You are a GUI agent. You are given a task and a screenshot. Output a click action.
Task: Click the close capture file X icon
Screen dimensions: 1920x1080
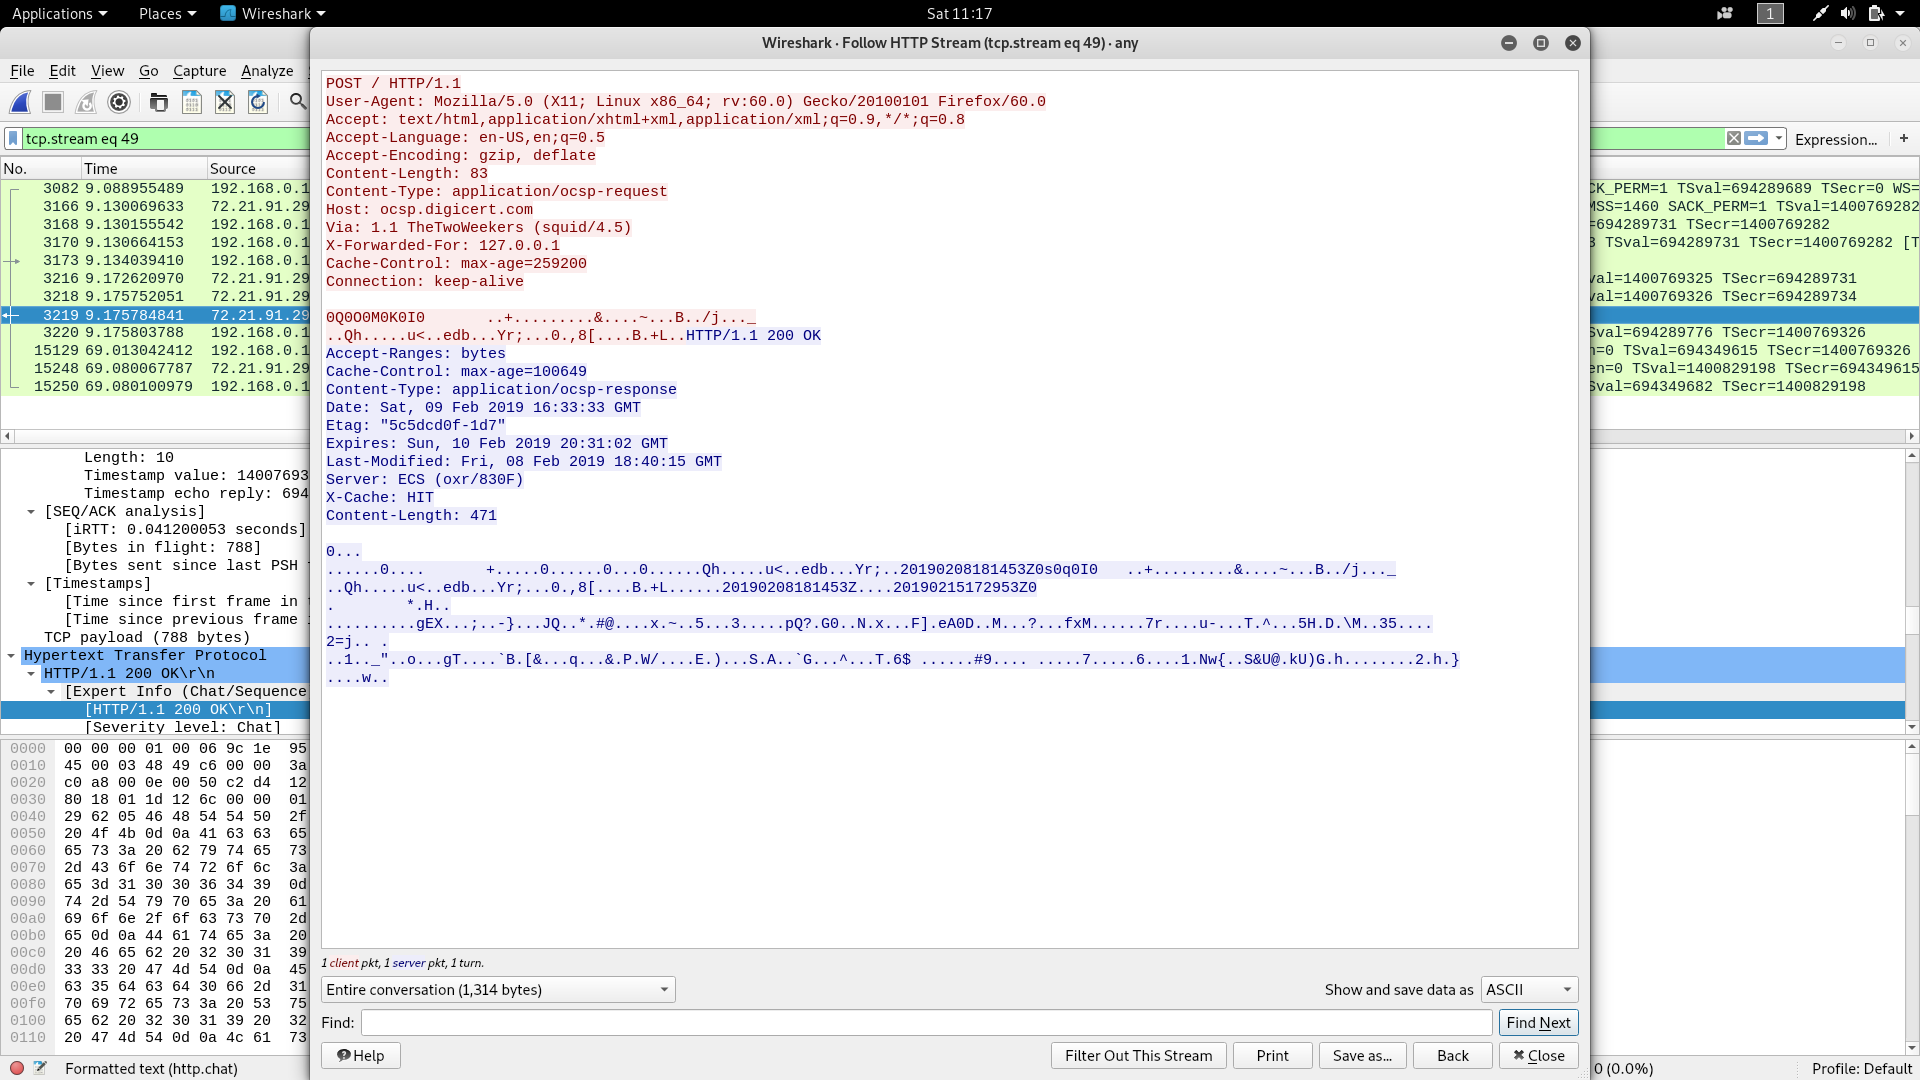[225, 102]
